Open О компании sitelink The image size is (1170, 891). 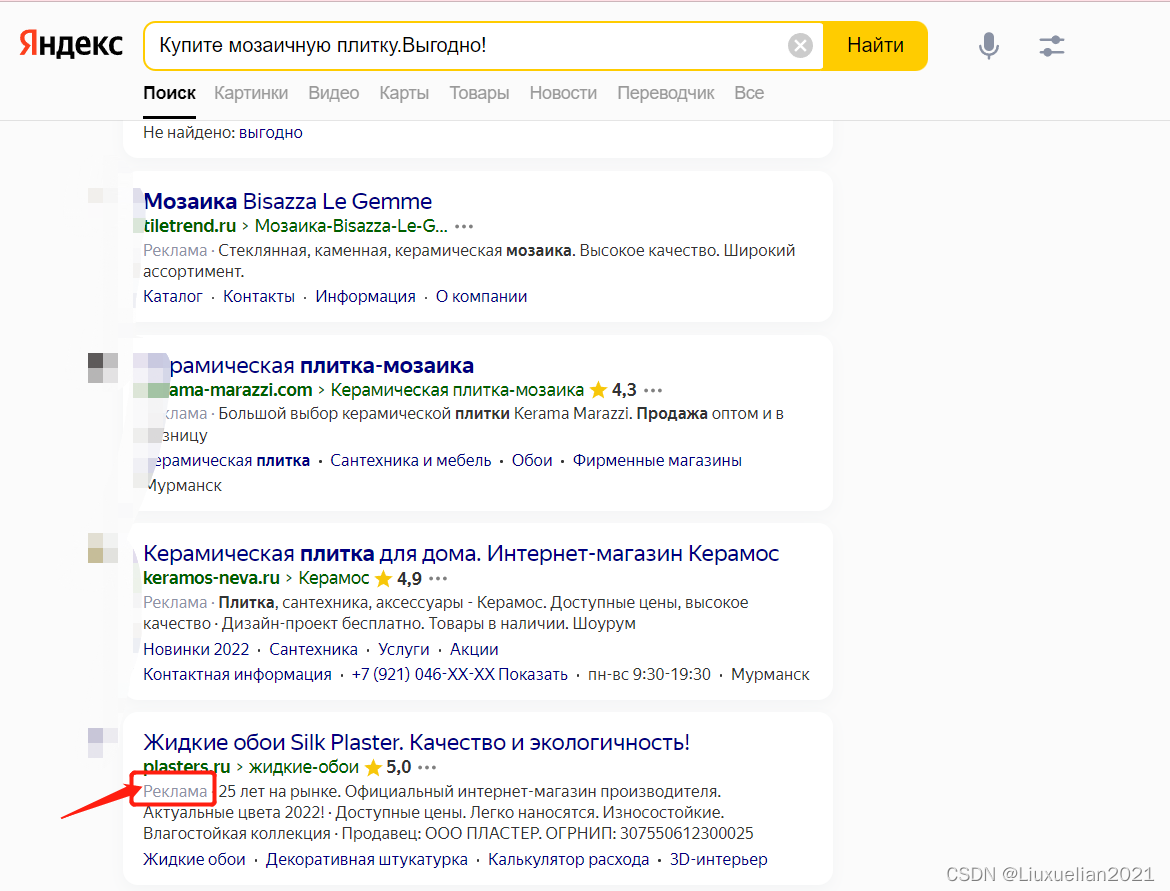[x=481, y=296]
